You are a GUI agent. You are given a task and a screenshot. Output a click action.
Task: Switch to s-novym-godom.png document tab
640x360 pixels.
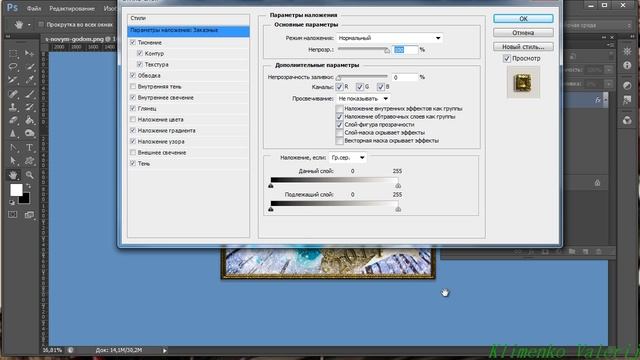(x=80, y=39)
